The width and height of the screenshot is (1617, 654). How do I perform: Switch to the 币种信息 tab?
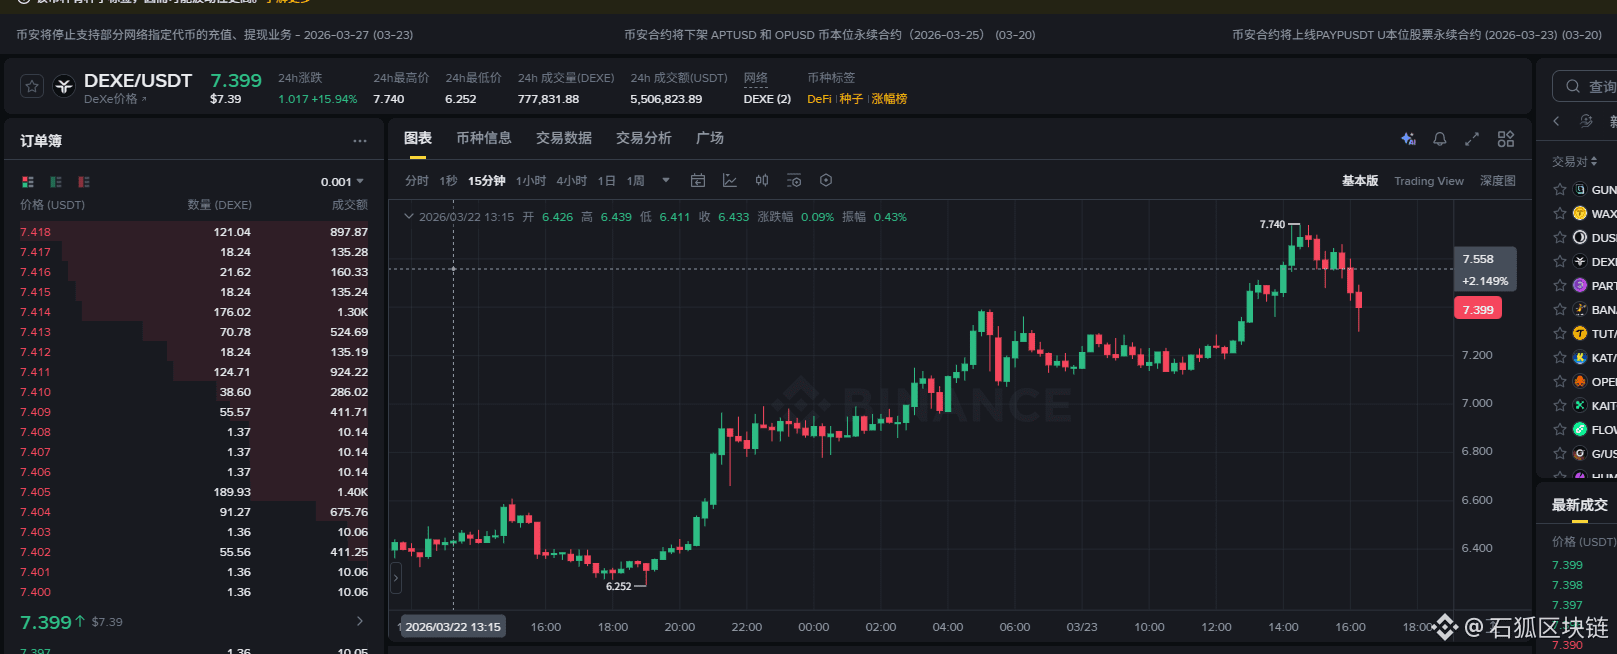coord(484,138)
